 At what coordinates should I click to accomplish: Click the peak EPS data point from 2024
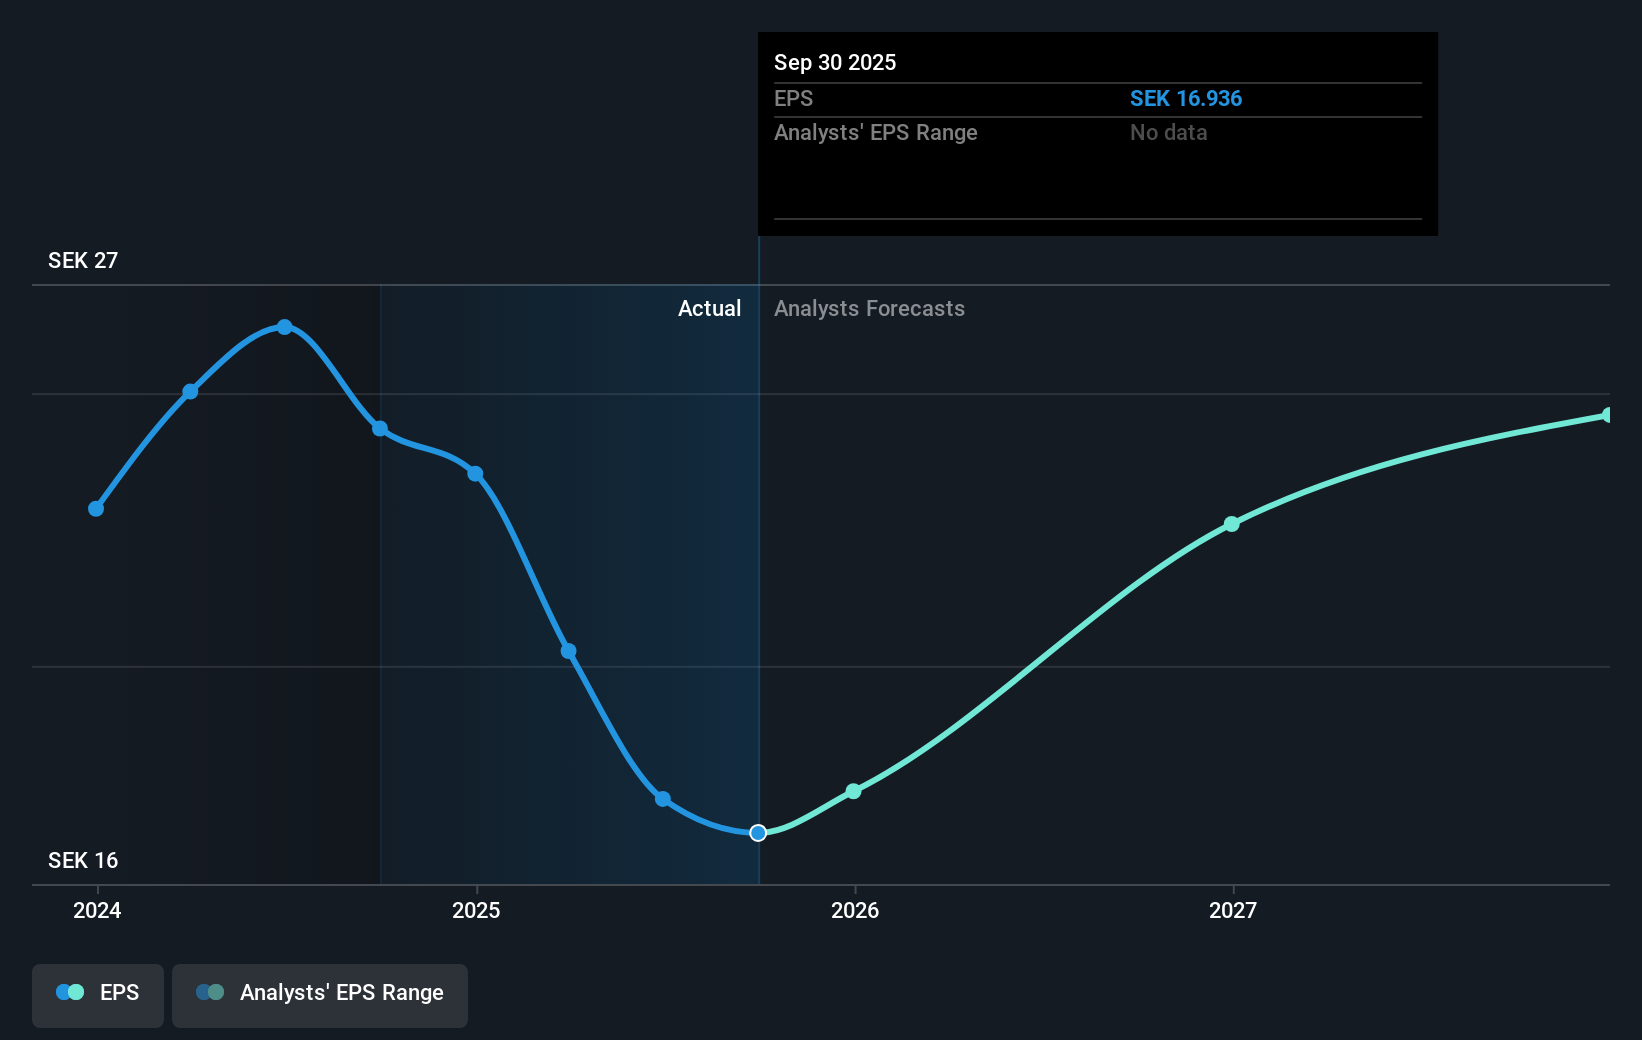[x=285, y=326]
